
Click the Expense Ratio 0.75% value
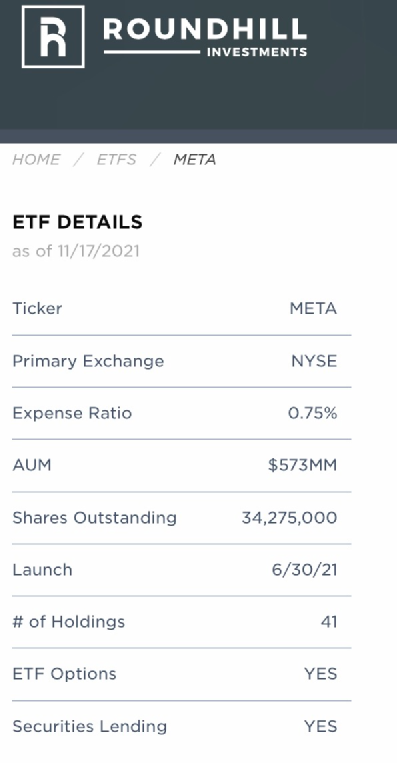point(312,413)
